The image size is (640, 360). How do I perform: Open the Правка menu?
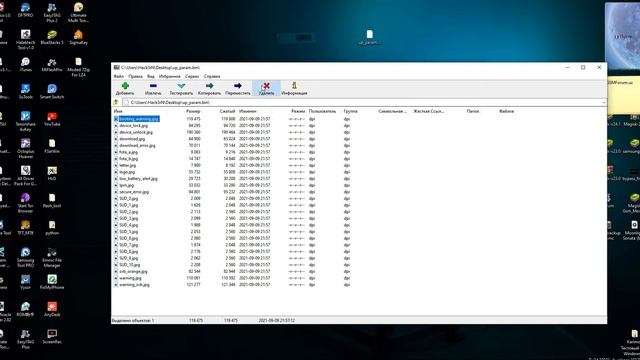click(x=136, y=76)
